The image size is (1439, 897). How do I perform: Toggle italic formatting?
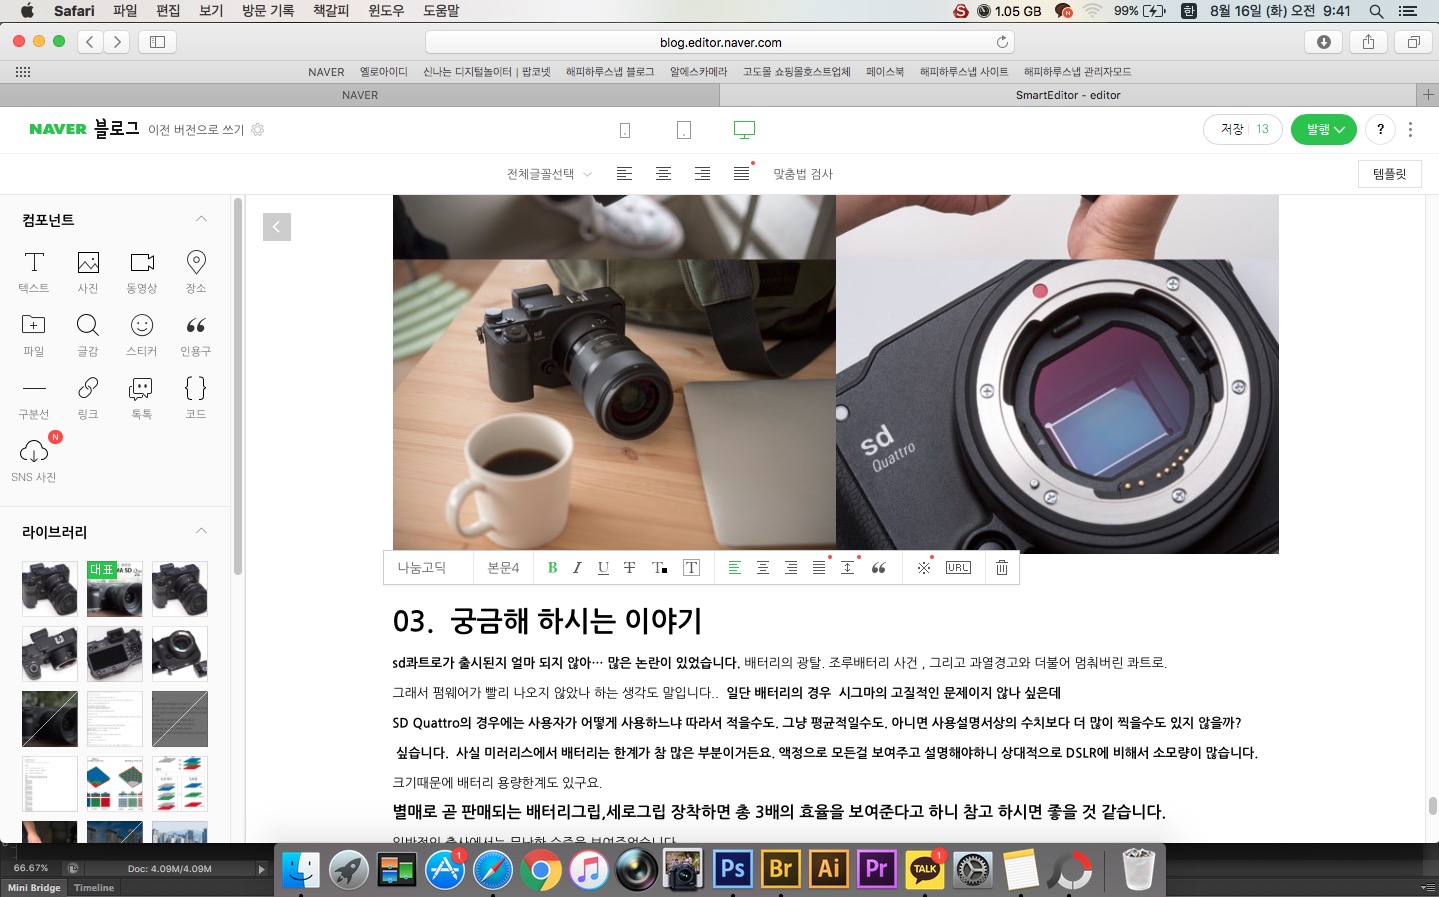click(x=577, y=567)
